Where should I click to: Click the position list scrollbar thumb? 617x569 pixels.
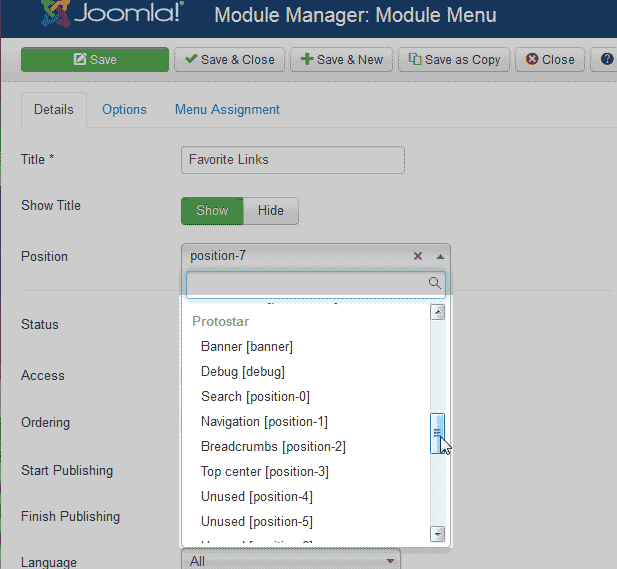point(437,433)
